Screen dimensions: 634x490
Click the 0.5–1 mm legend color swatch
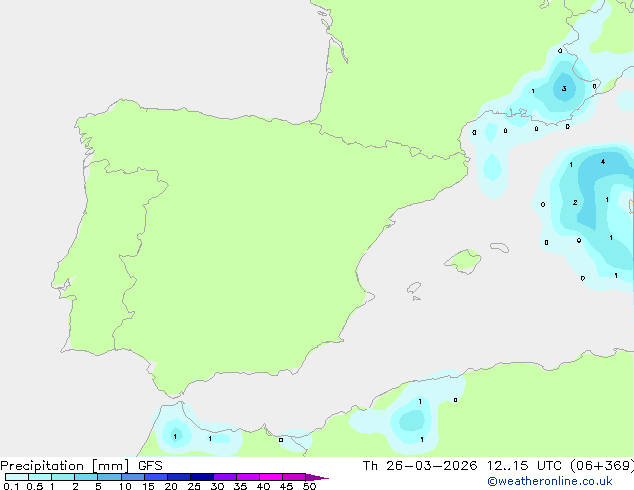[x=40, y=477]
